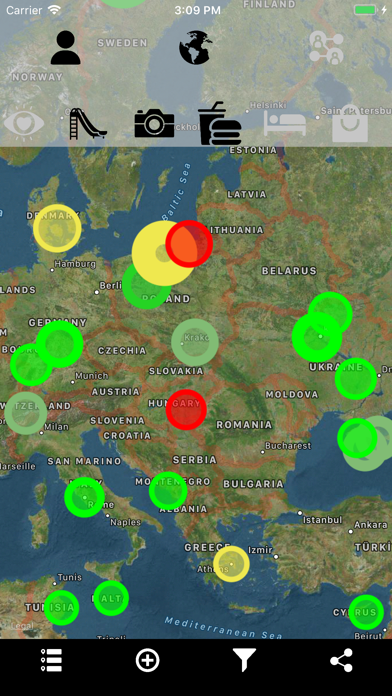Select the green marker near Rome

pyautogui.click(x=84, y=498)
